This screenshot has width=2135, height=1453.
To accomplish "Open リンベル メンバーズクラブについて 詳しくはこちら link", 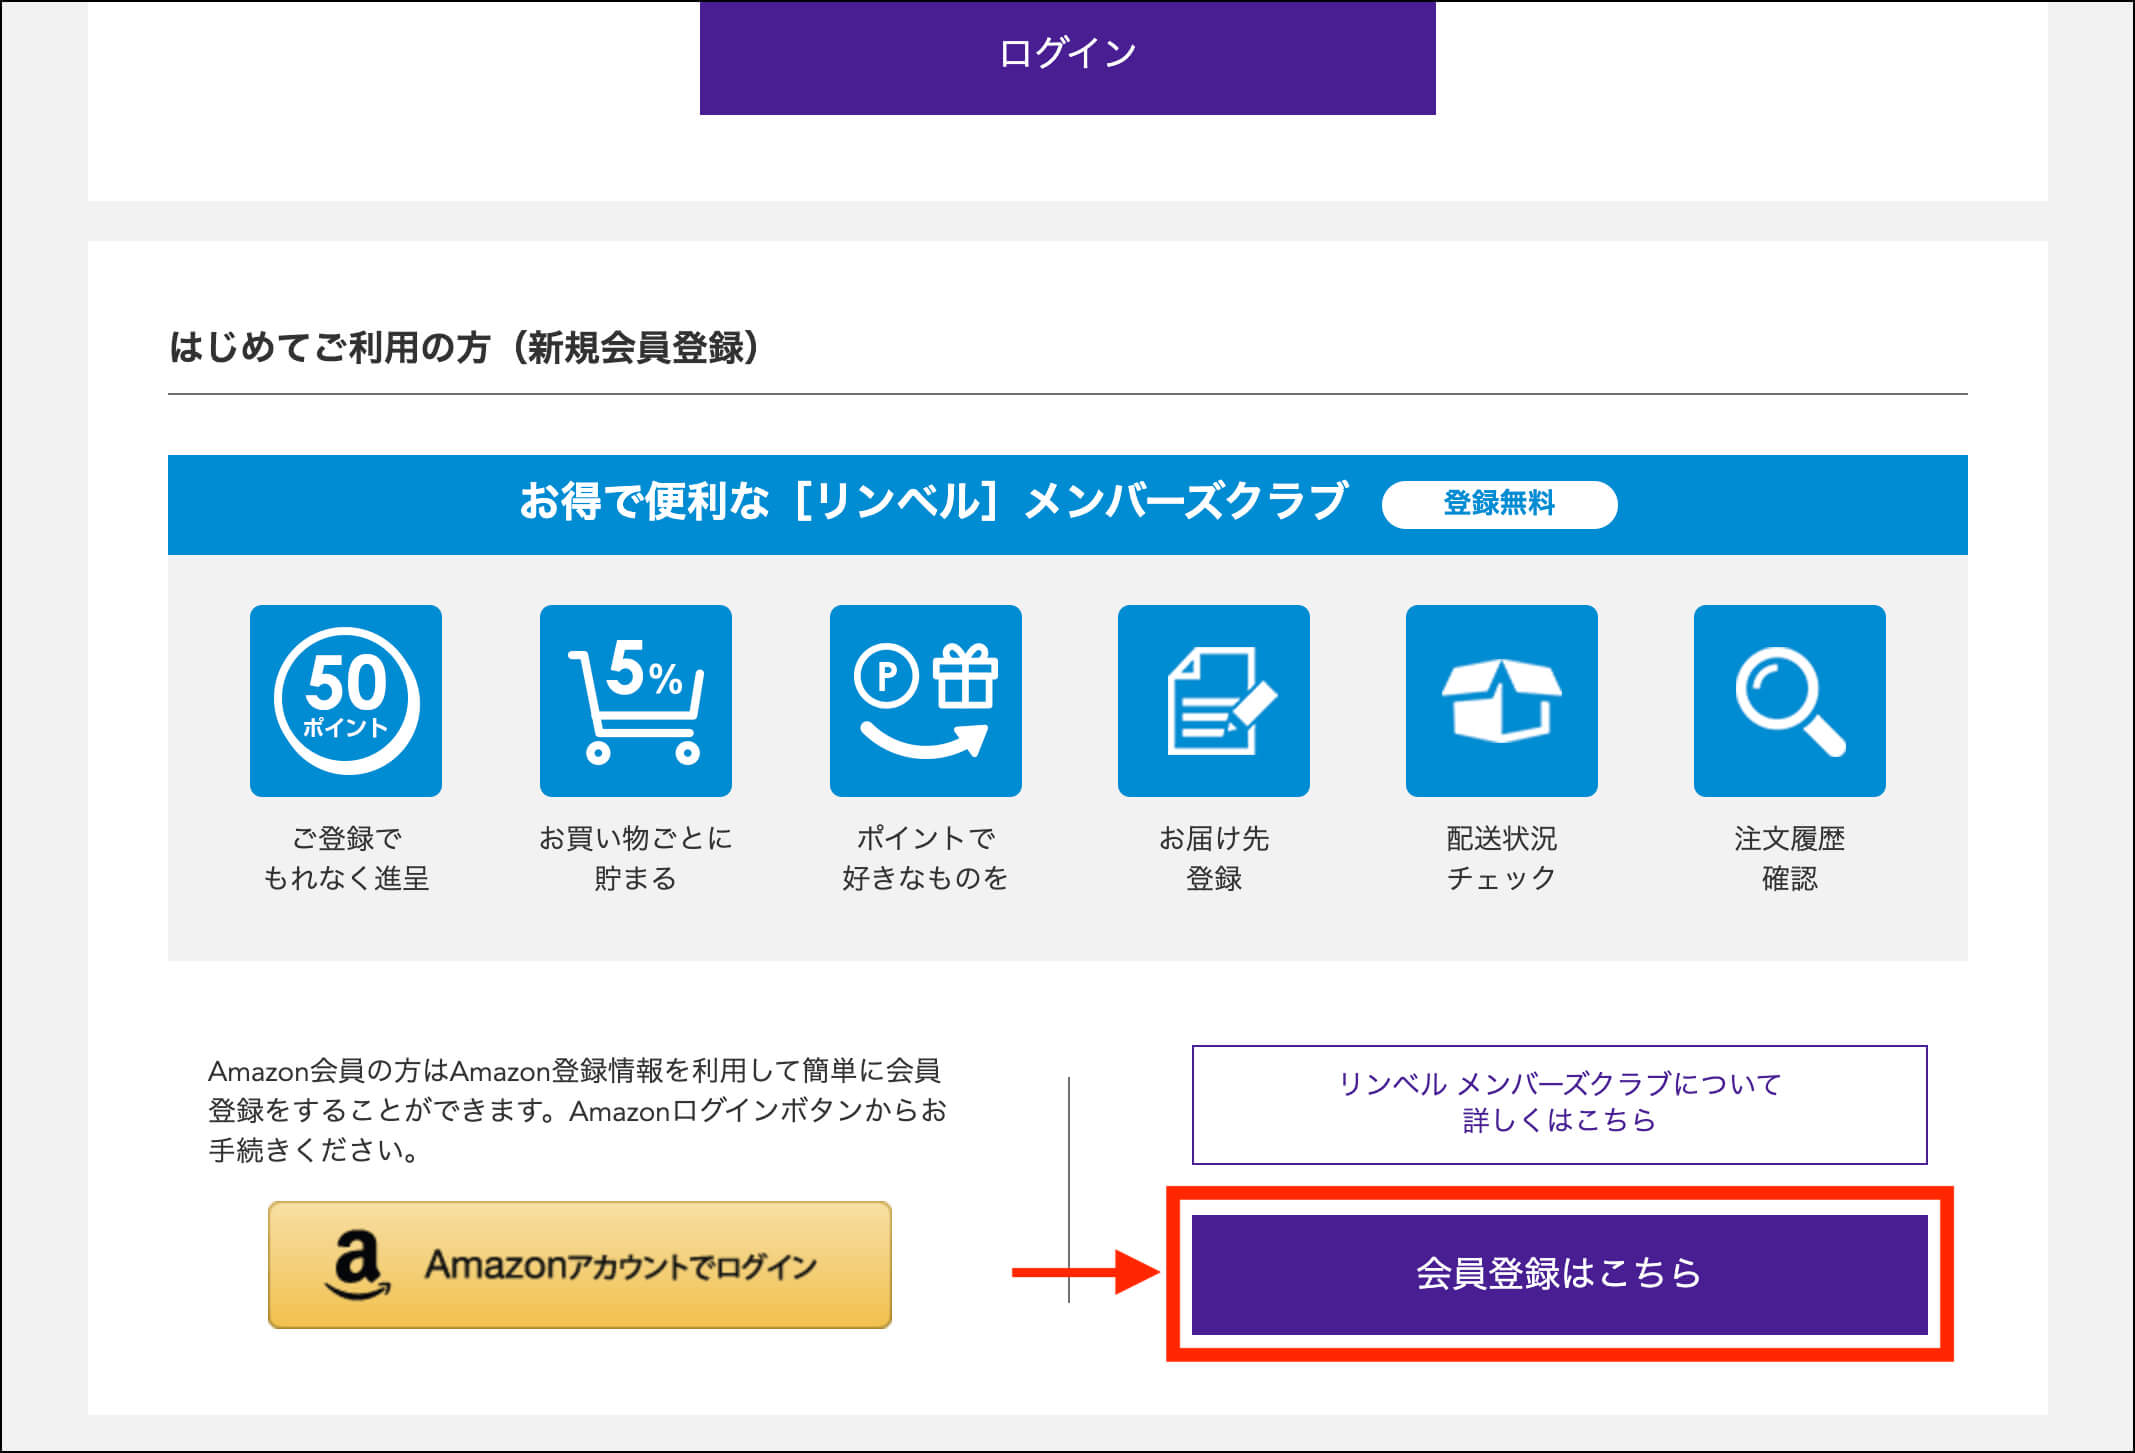I will point(1559,1104).
